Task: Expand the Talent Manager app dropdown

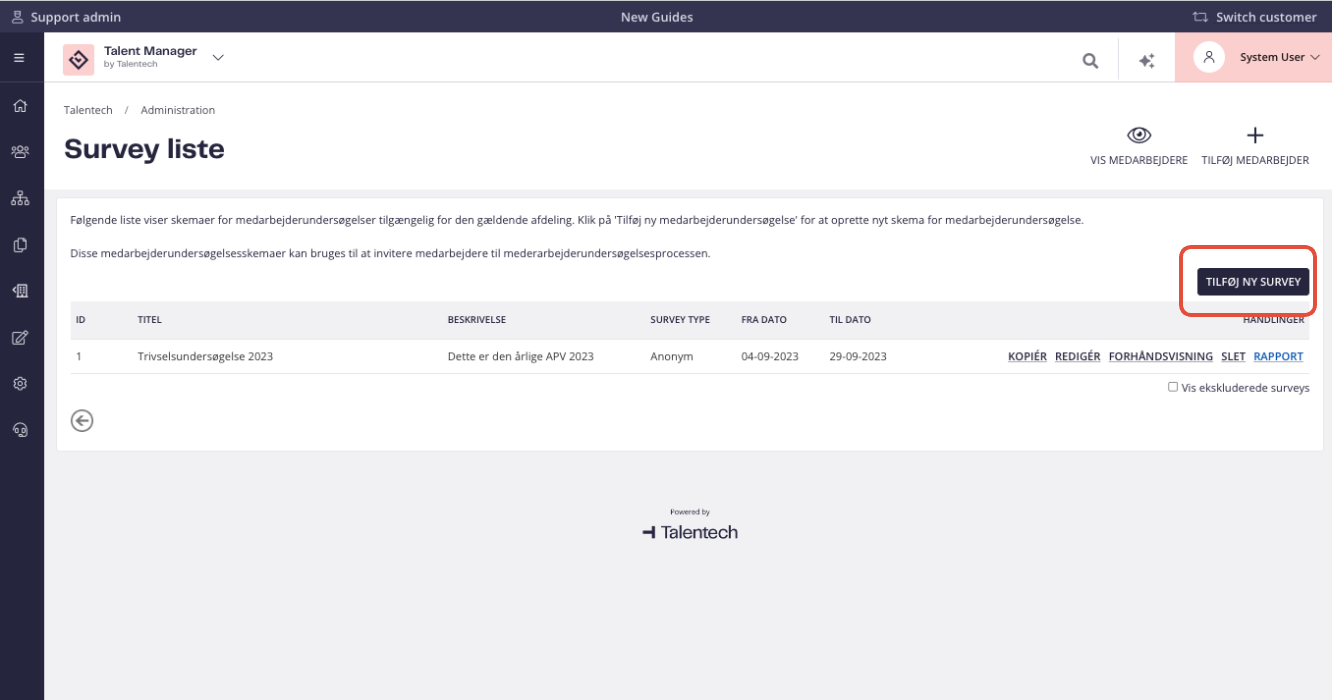Action: [218, 57]
